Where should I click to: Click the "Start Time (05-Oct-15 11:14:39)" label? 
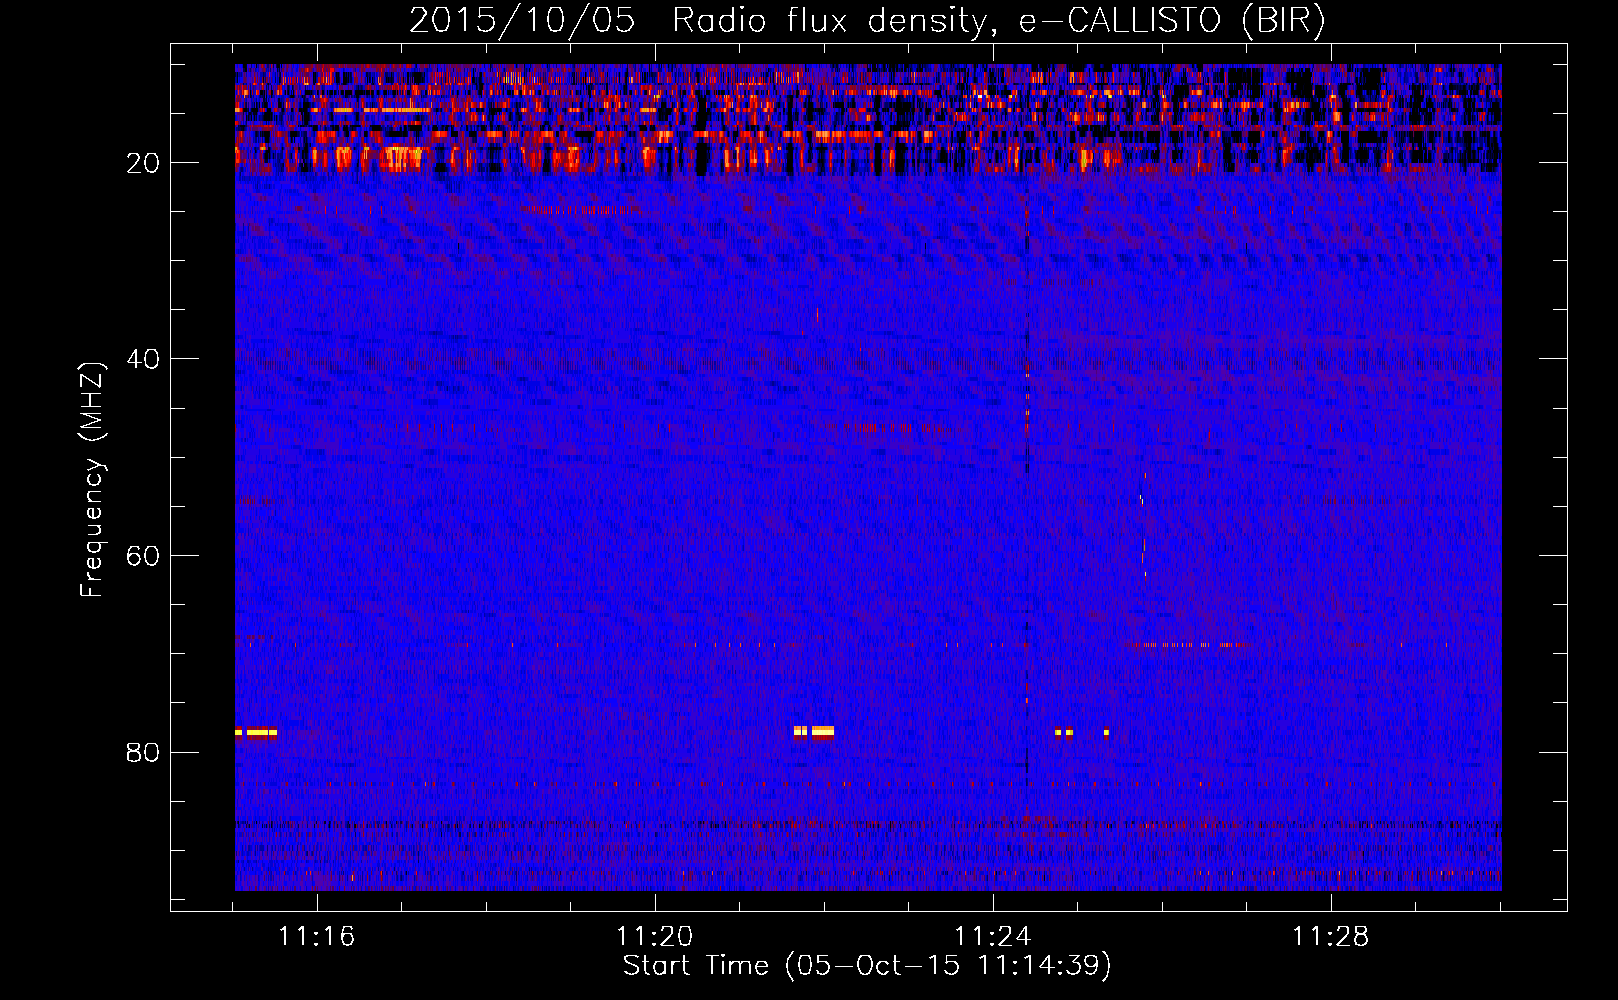click(x=867, y=966)
